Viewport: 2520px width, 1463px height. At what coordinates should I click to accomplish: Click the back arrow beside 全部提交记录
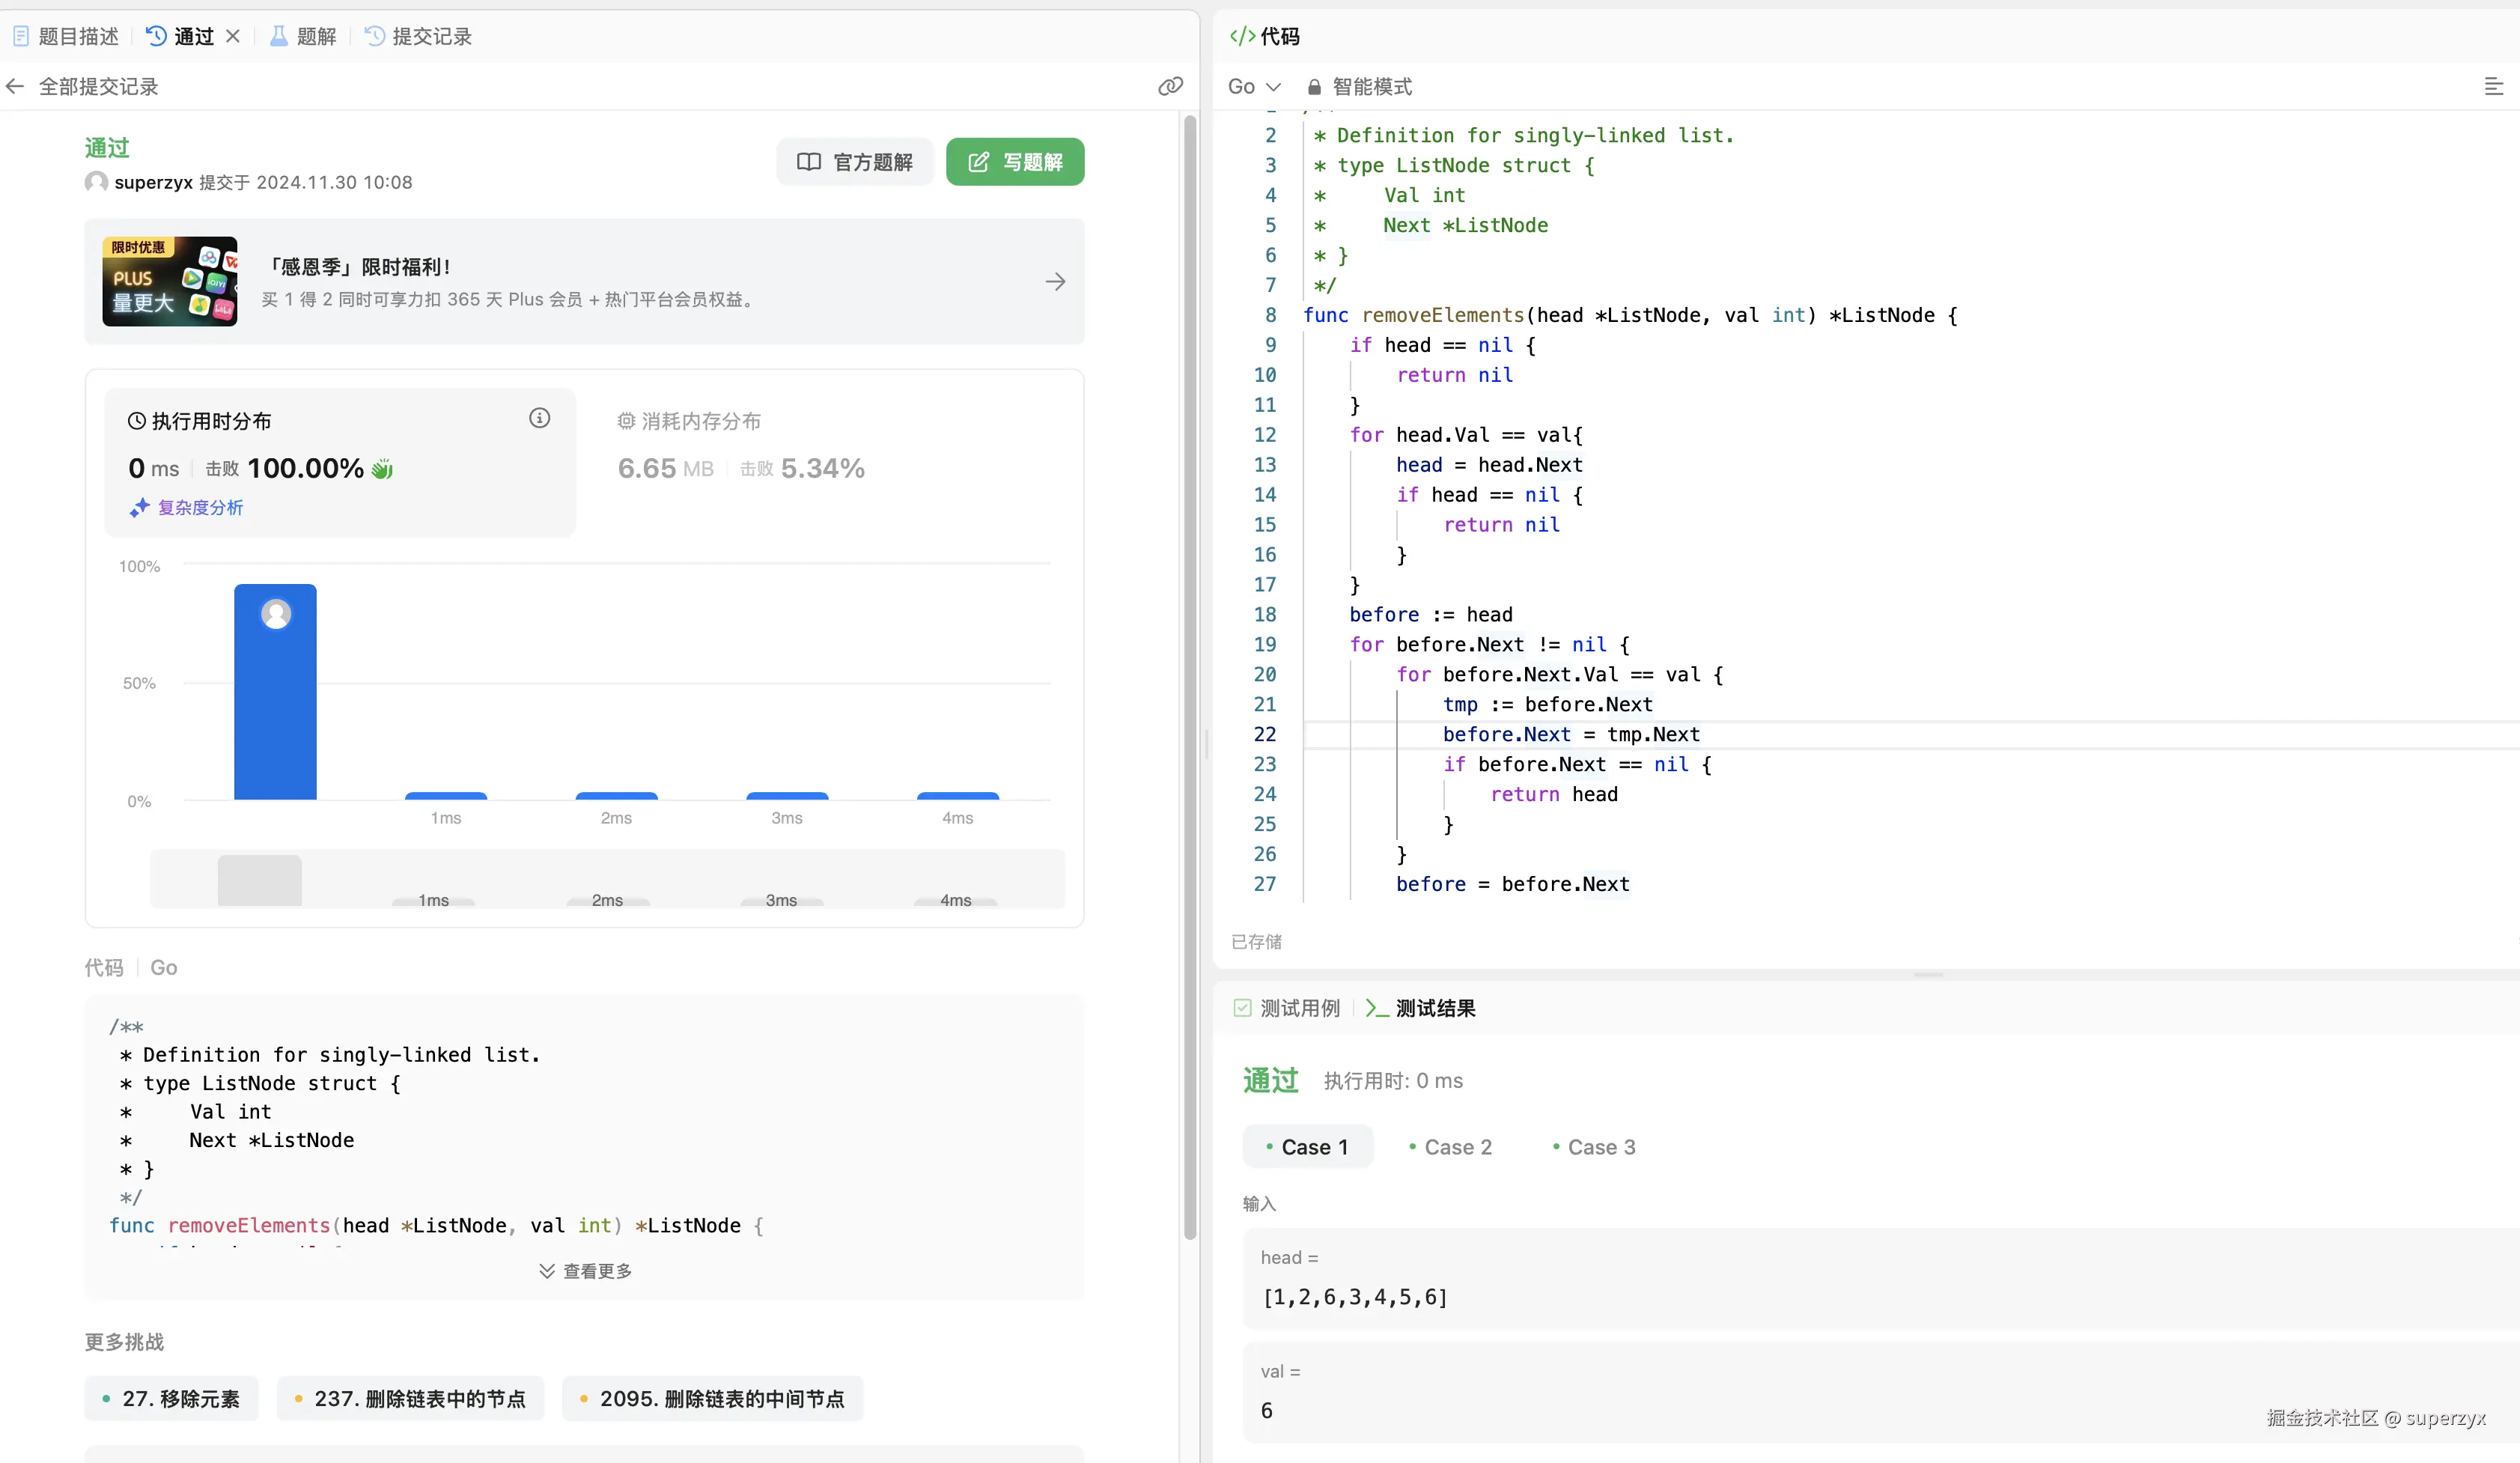[x=15, y=87]
